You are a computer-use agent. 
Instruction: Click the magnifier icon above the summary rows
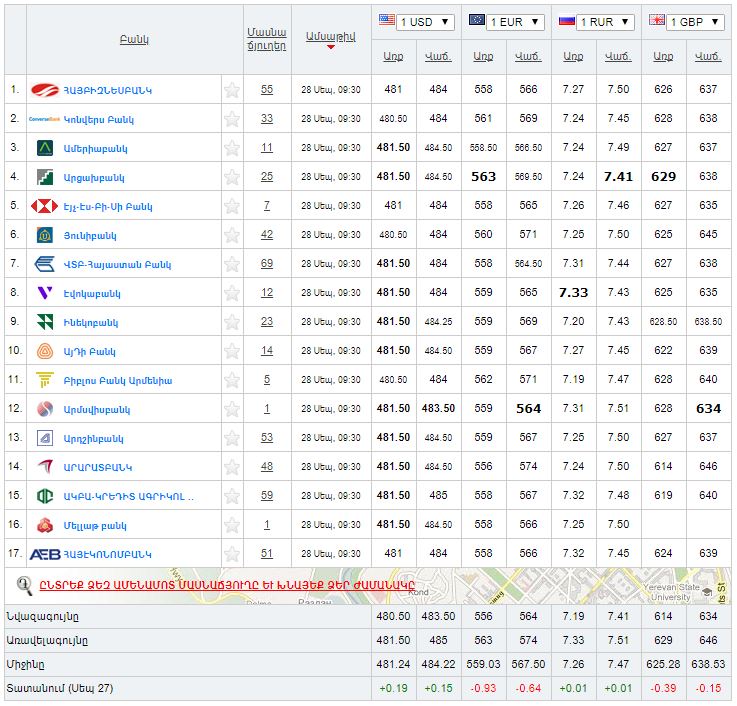tap(25, 585)
